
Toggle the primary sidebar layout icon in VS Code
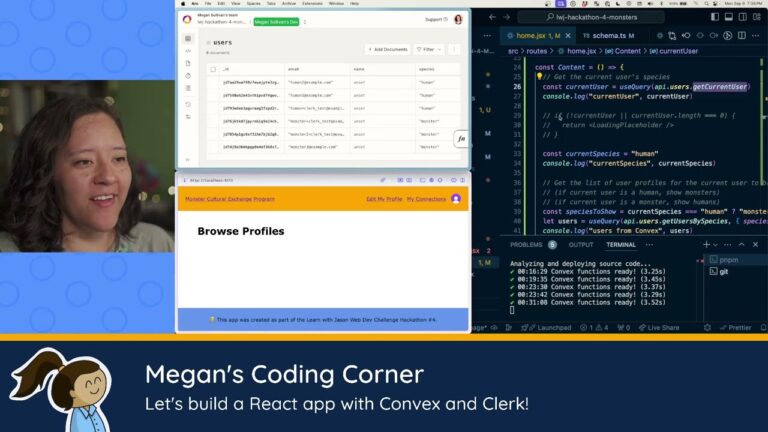tap(713, 17)
